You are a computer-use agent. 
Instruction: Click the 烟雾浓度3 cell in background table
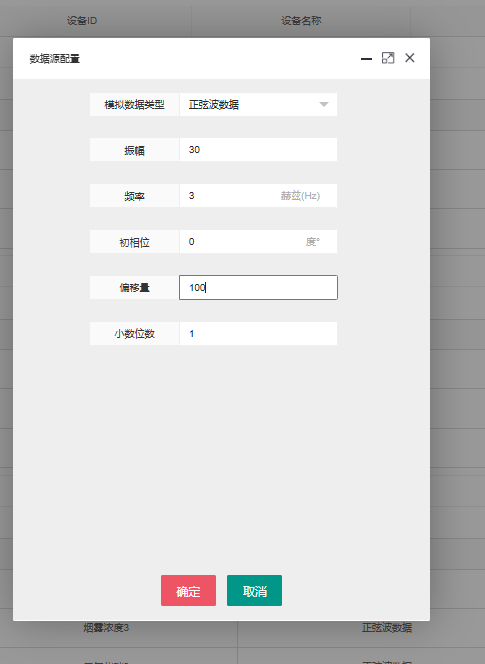click(x=106, y=628)
